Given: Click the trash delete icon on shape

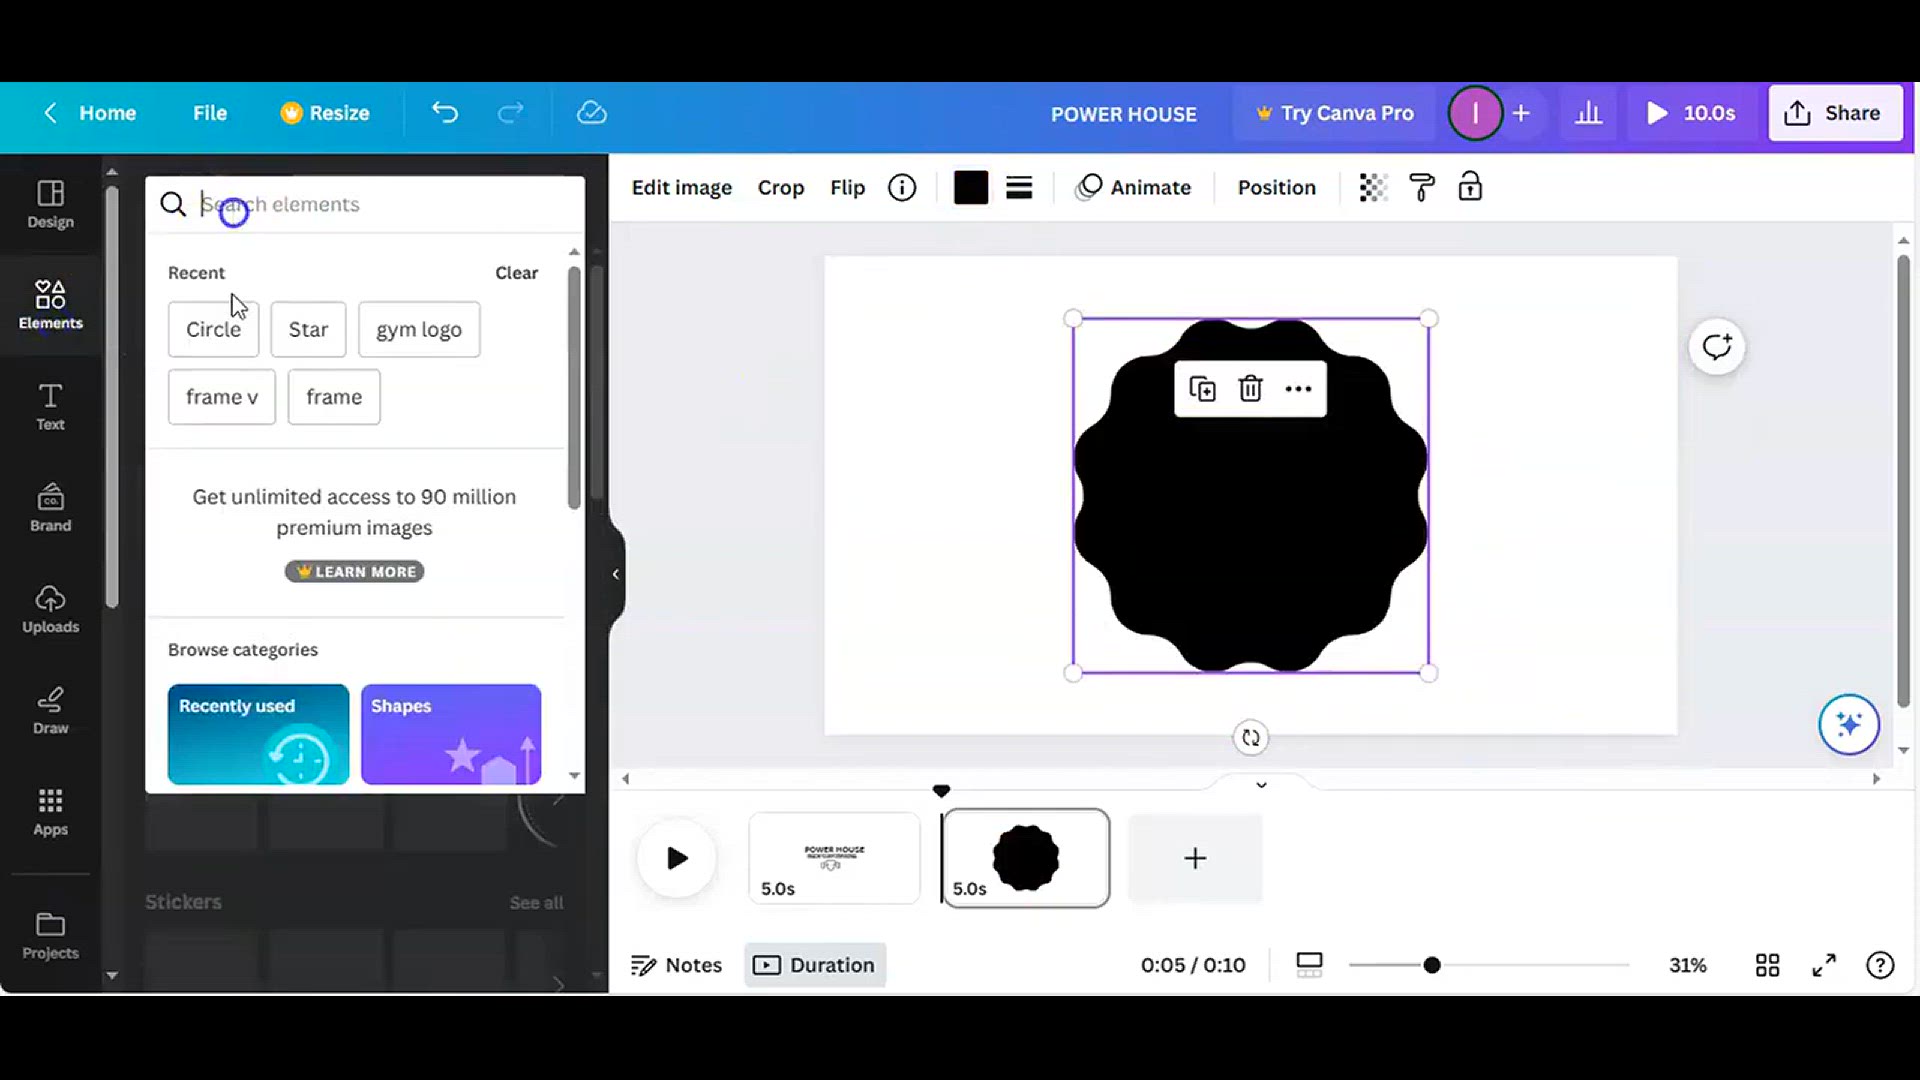Looking at the screenshot, I should (1250, 389).
